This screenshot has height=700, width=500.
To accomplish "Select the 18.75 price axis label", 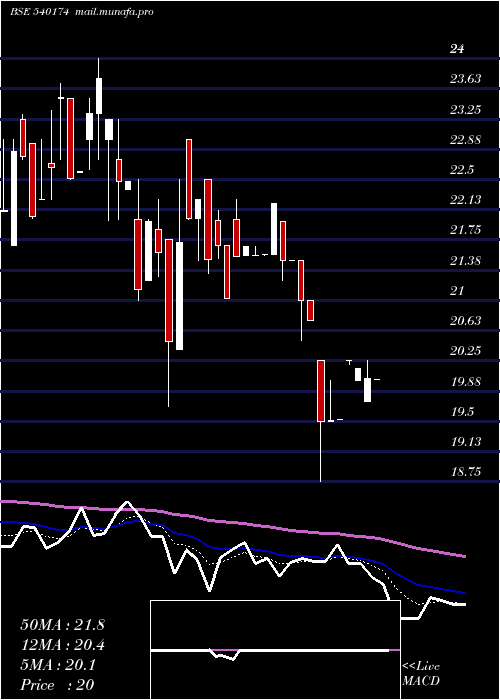I will (465, 472).
